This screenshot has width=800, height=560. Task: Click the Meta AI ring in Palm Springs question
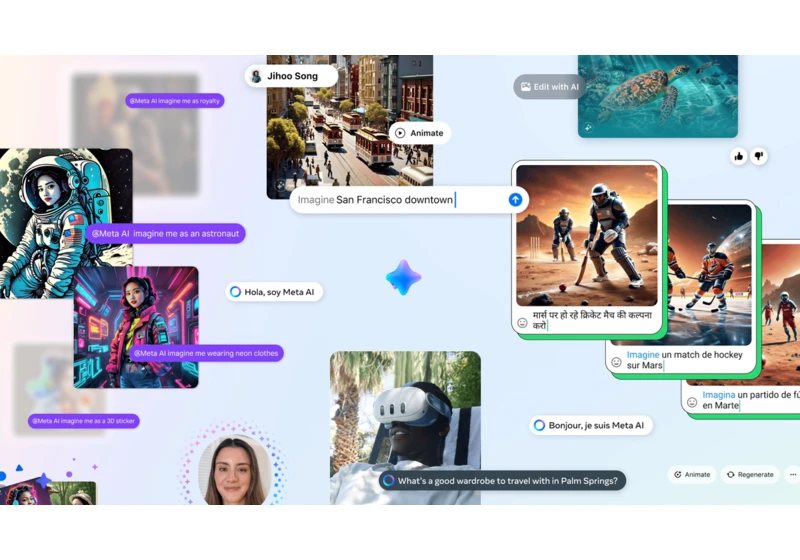coord(389,480)
